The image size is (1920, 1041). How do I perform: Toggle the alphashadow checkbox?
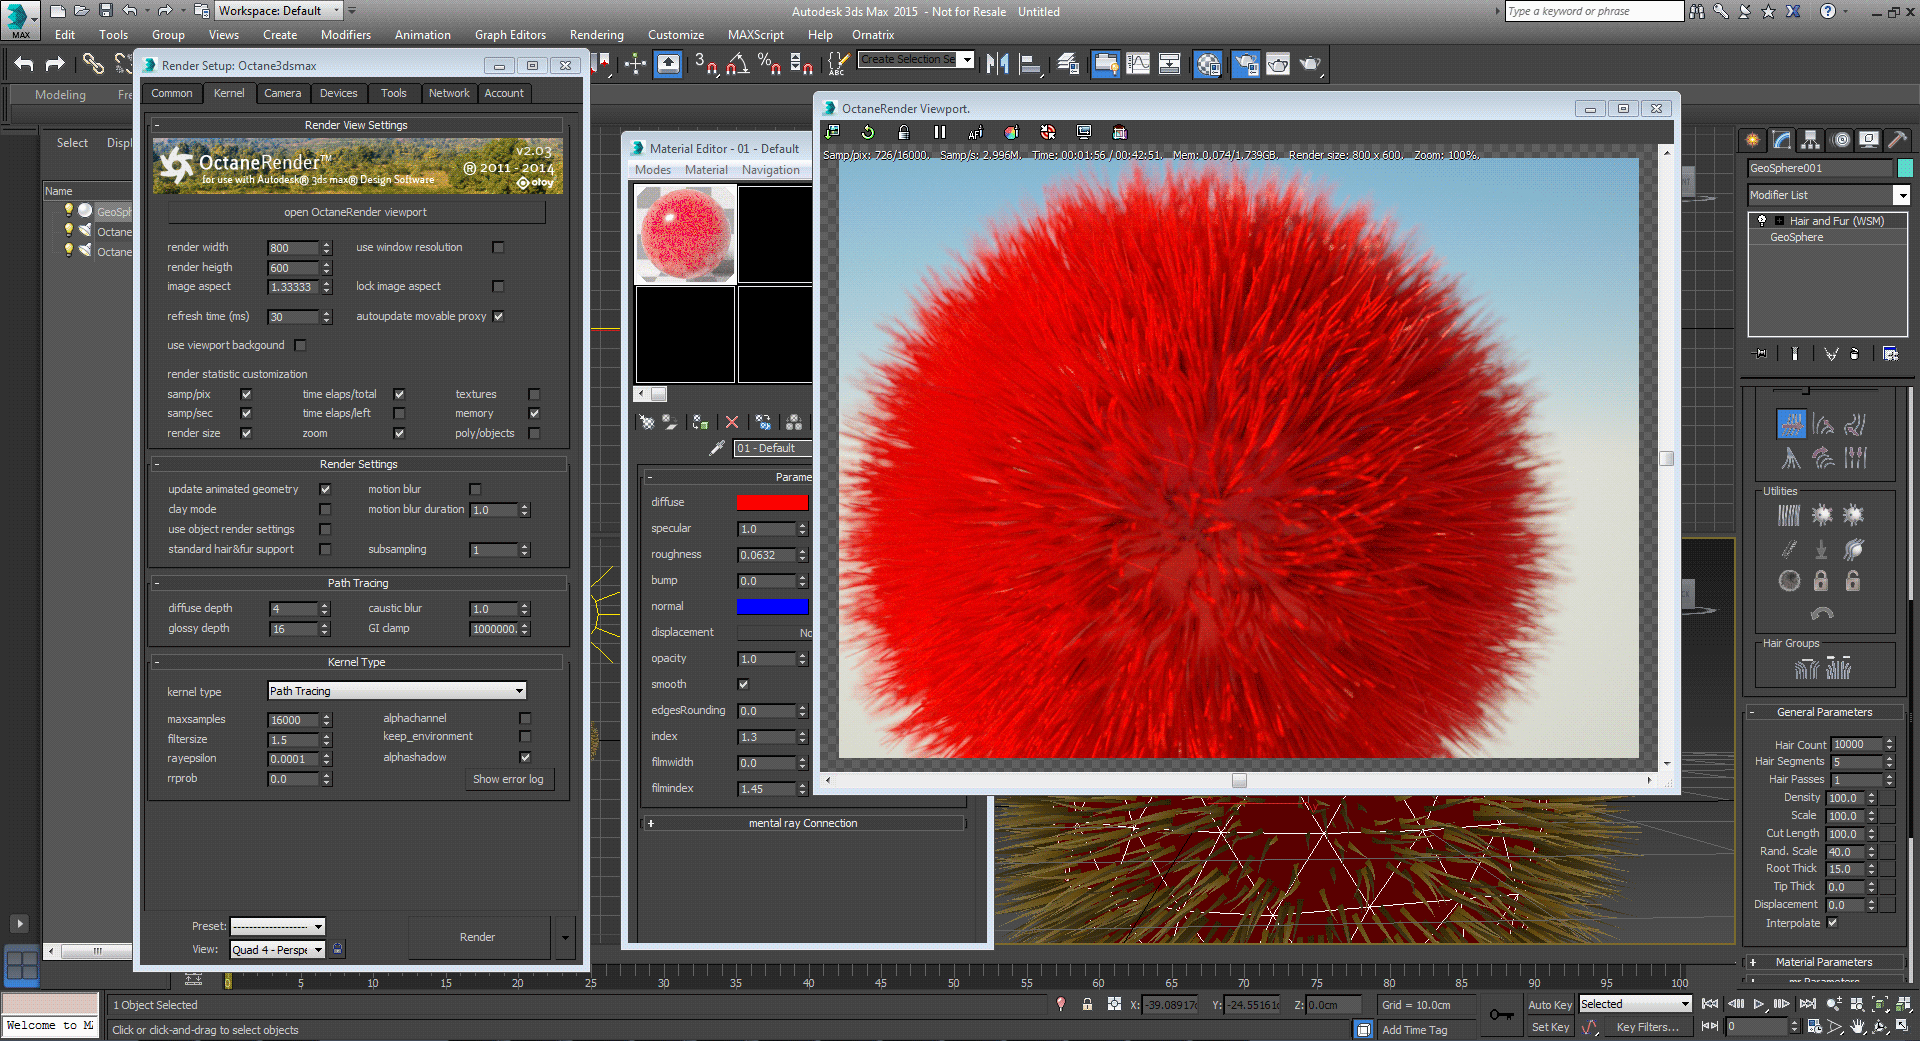525,757
